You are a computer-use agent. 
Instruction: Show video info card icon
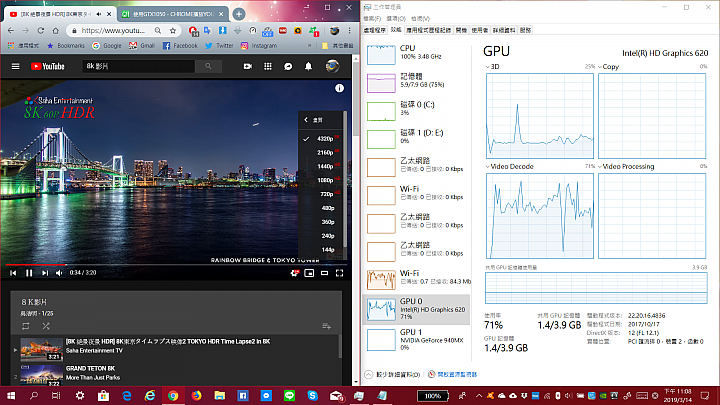point(339,88)
